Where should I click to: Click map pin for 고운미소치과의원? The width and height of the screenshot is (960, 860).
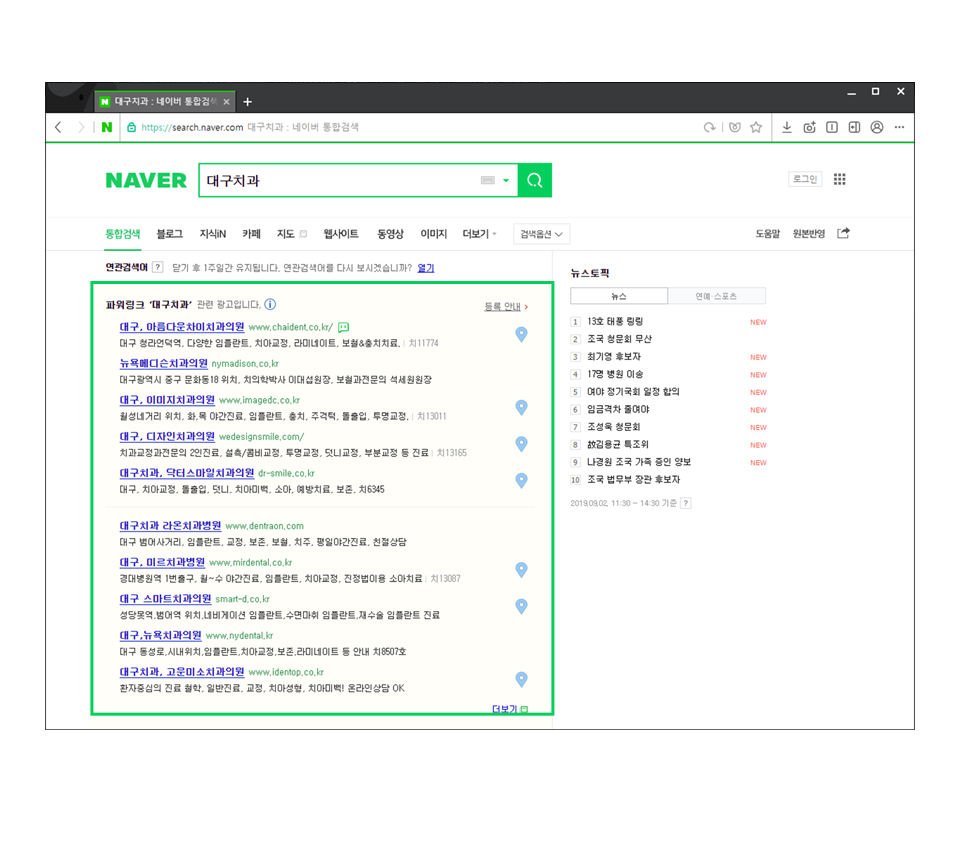coord(521,679)
